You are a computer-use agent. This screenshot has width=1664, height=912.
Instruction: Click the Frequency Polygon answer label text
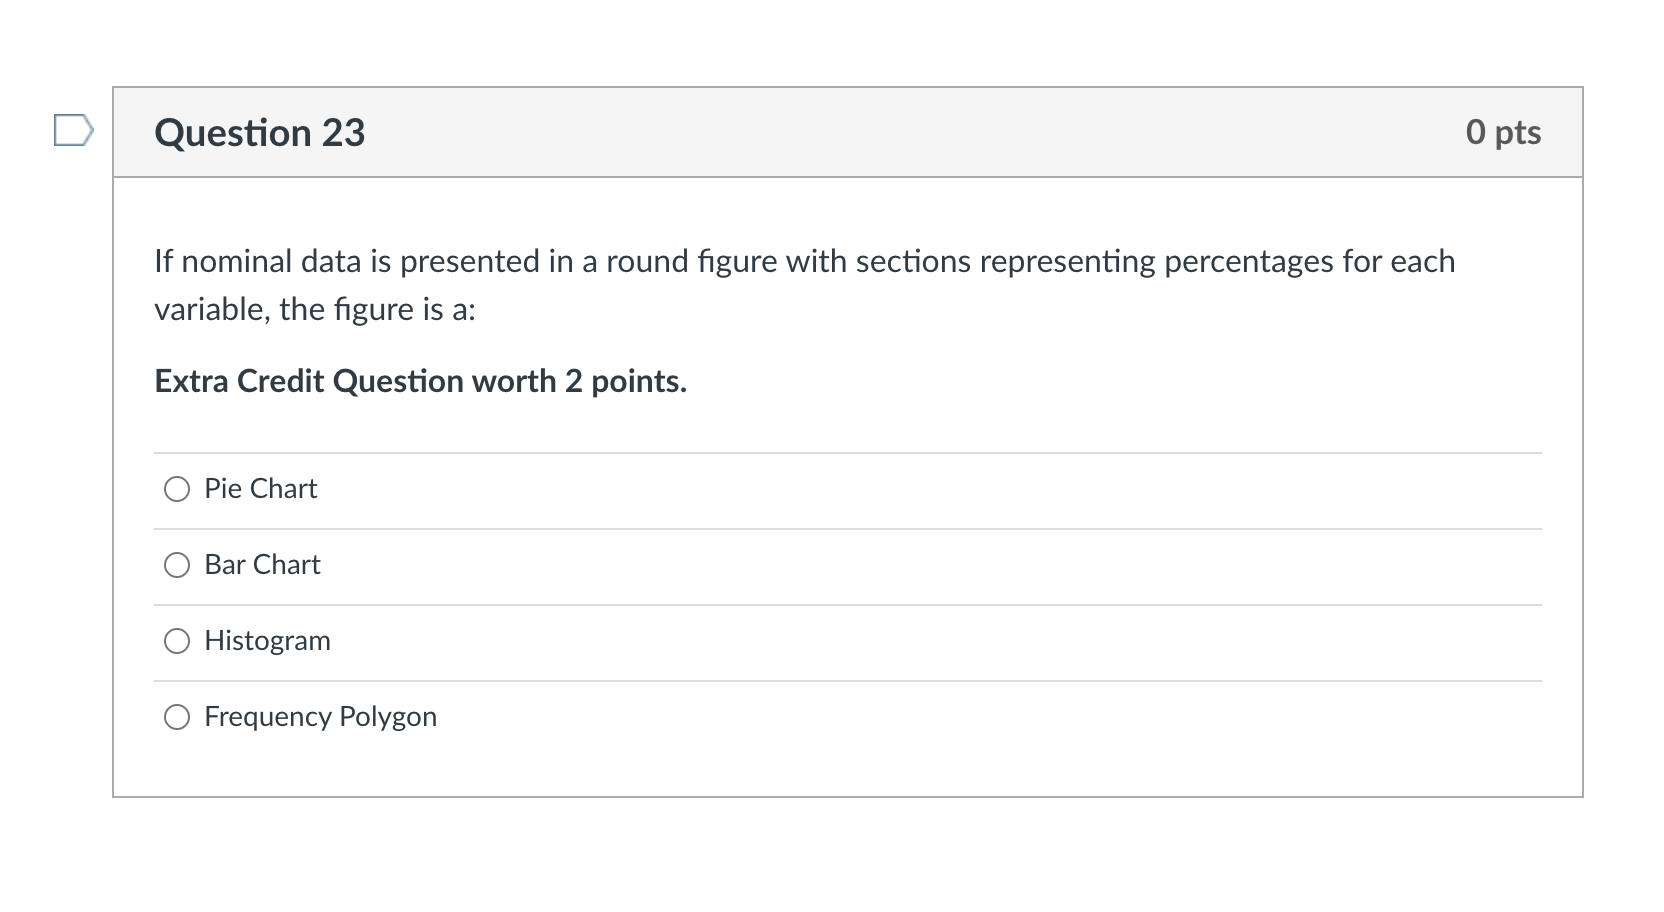click(320, 717)
